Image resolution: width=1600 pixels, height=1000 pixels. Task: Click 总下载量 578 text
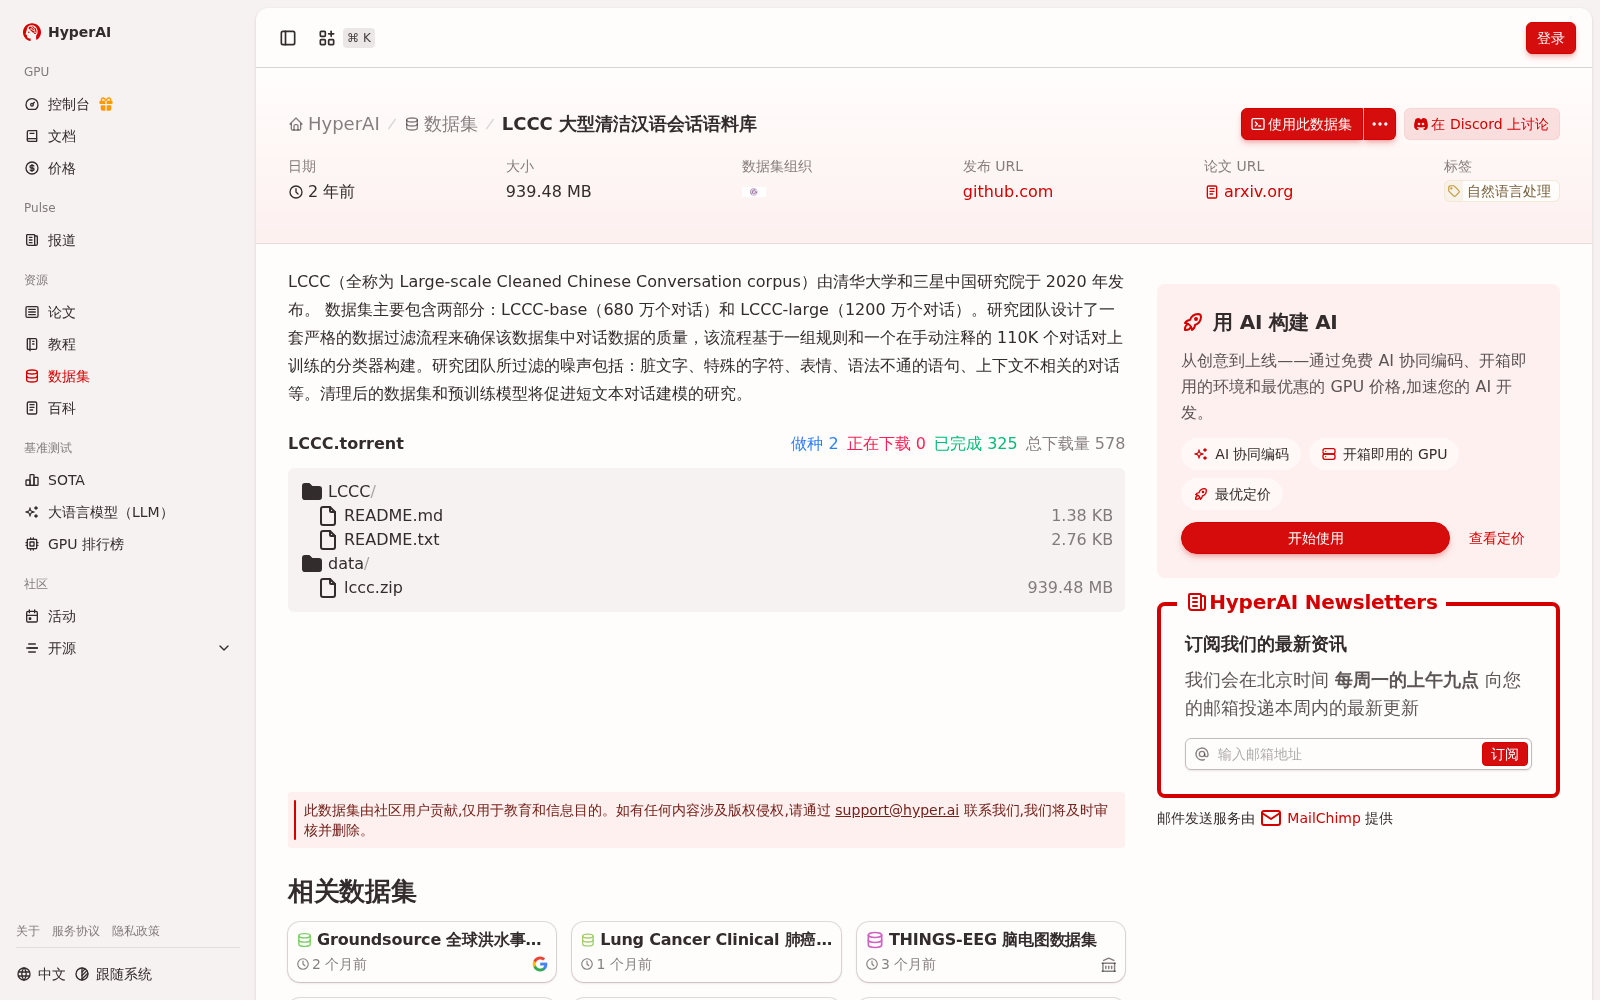tap(1075, 443)
